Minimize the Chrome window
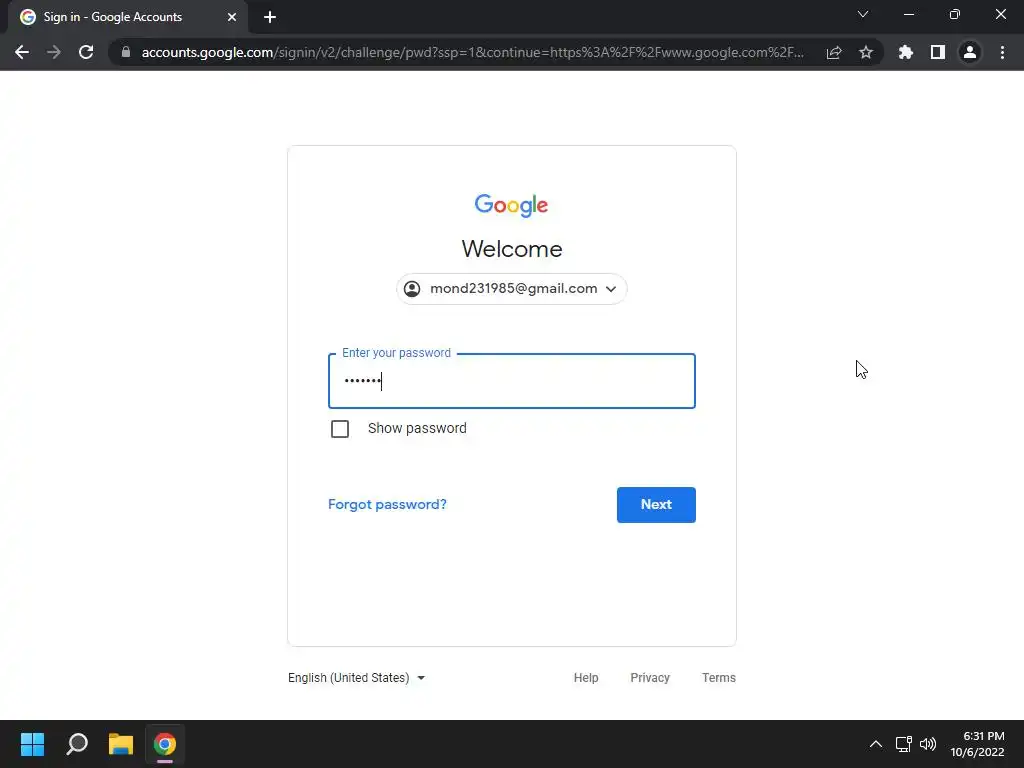 pyautogui.click(x=908, y=14)
